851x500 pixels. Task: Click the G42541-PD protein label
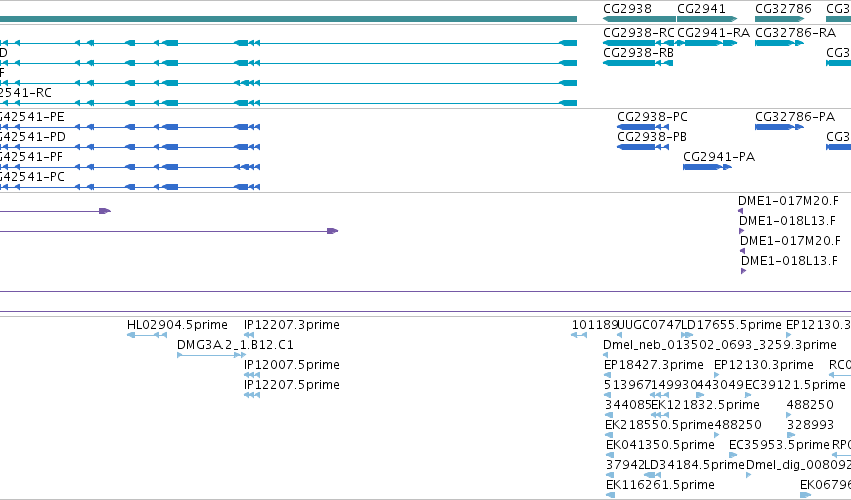coord(33,137)
